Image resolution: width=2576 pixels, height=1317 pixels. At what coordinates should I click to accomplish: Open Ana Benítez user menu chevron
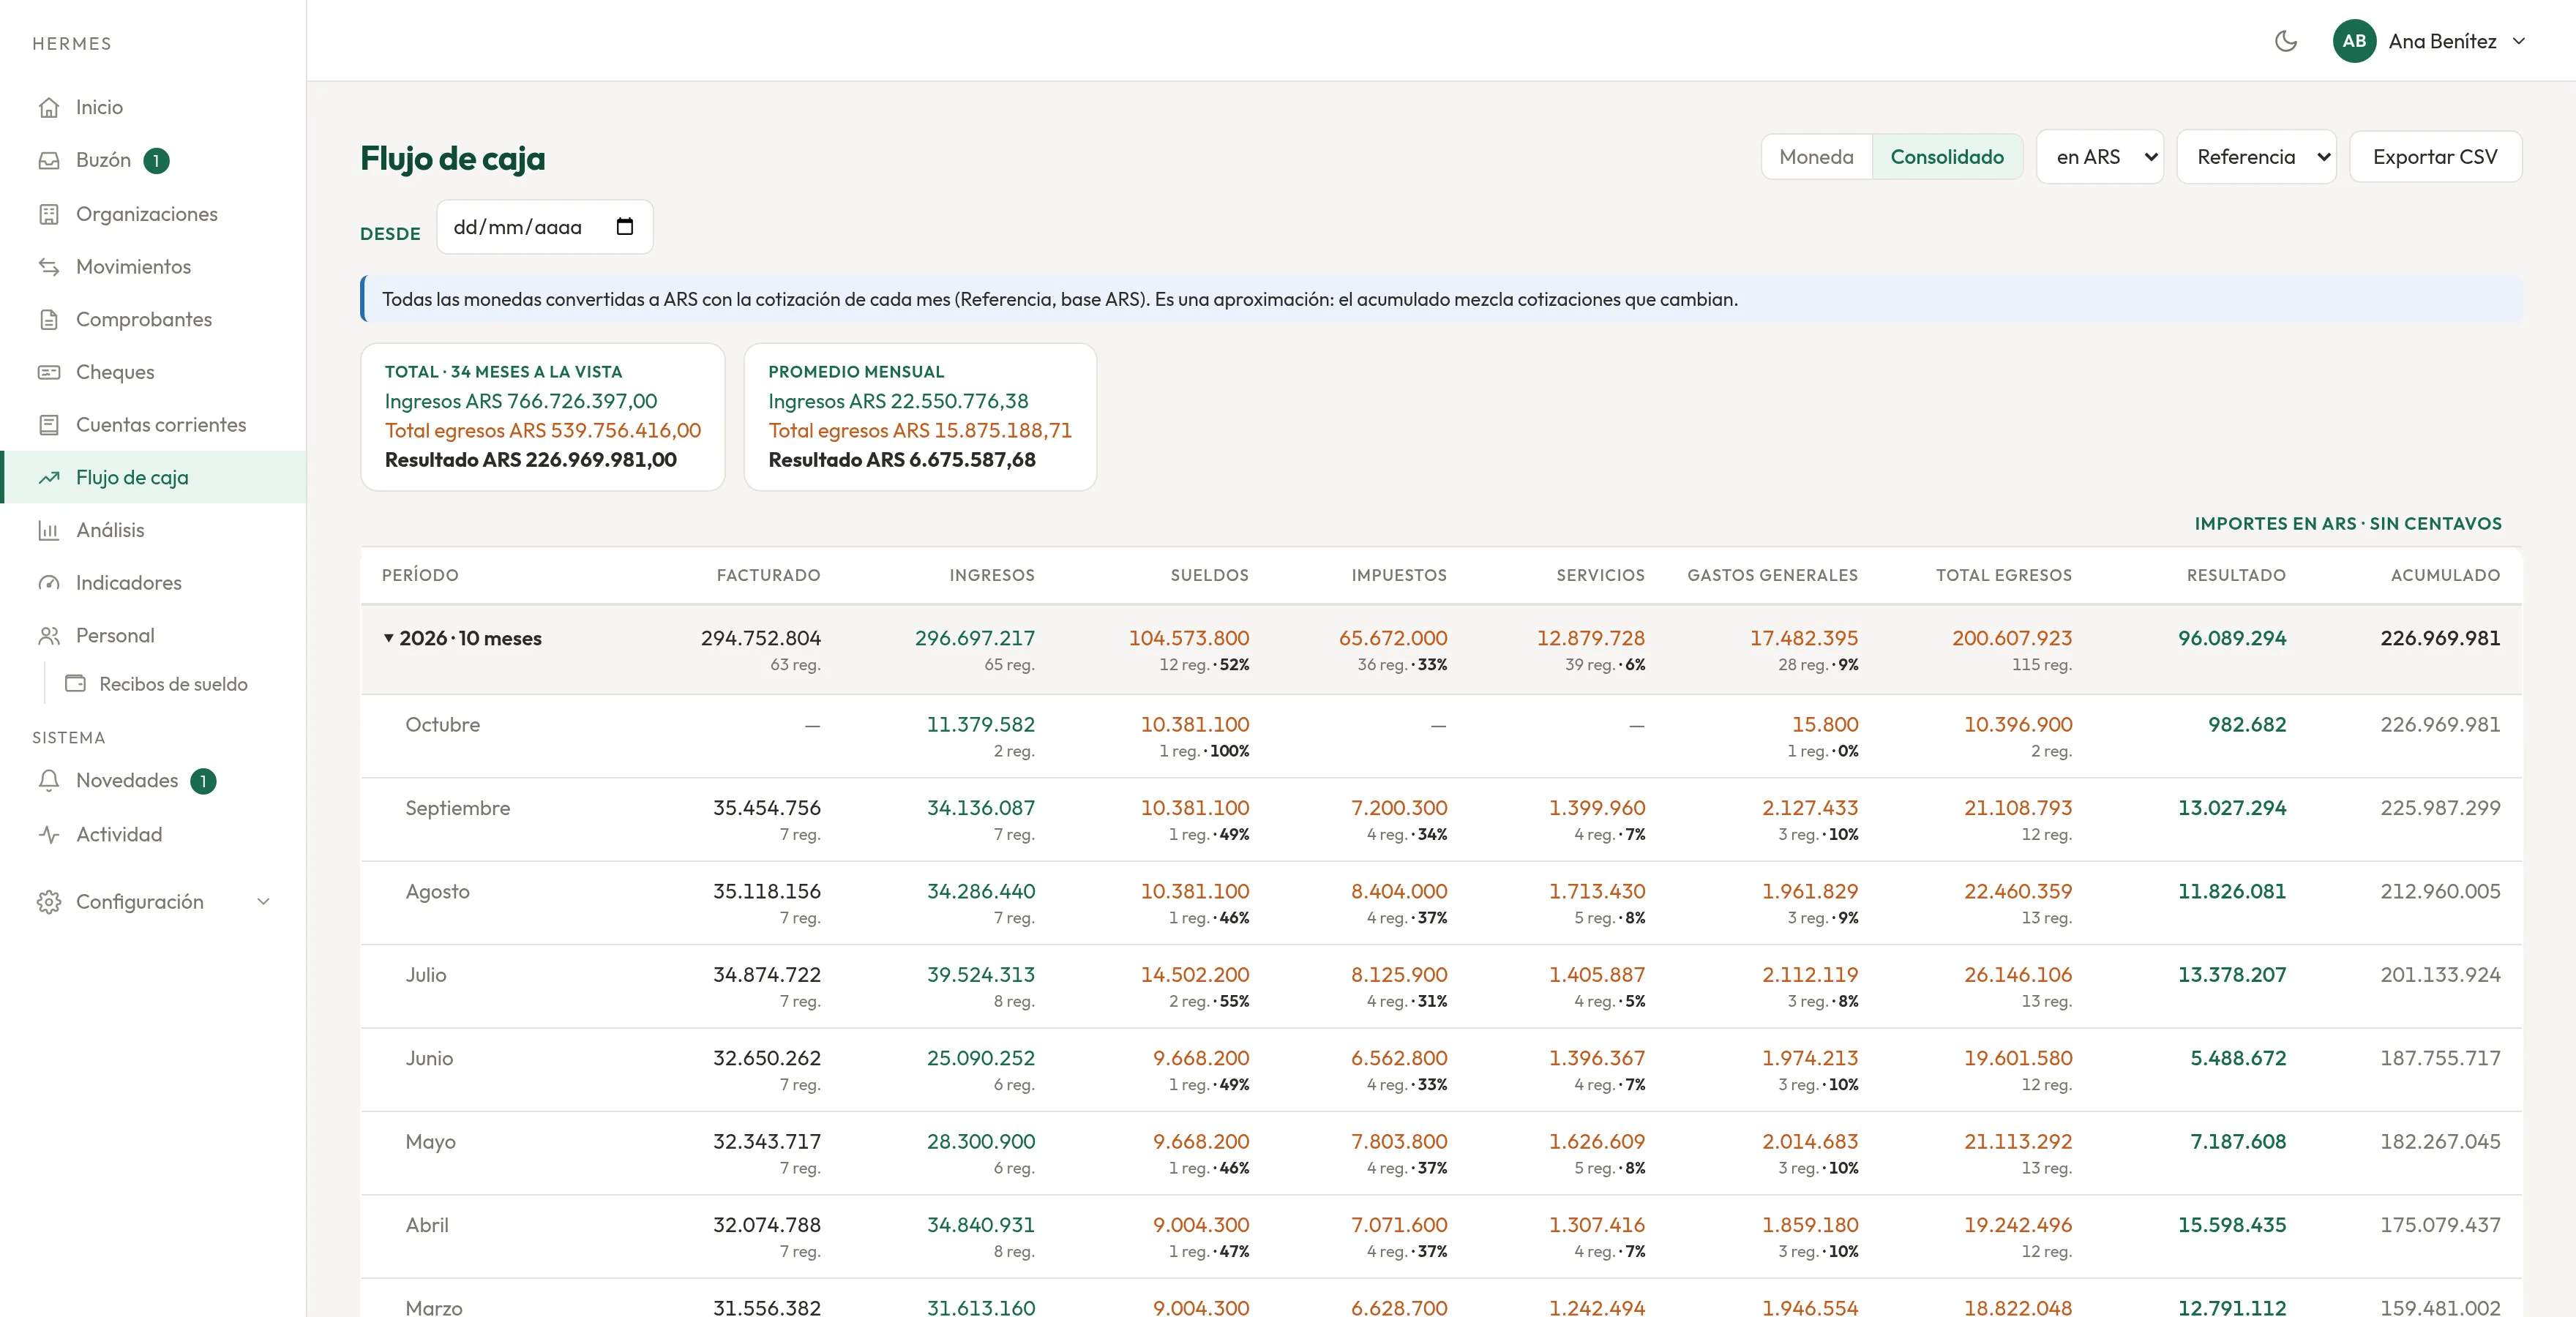point(2519,41)
